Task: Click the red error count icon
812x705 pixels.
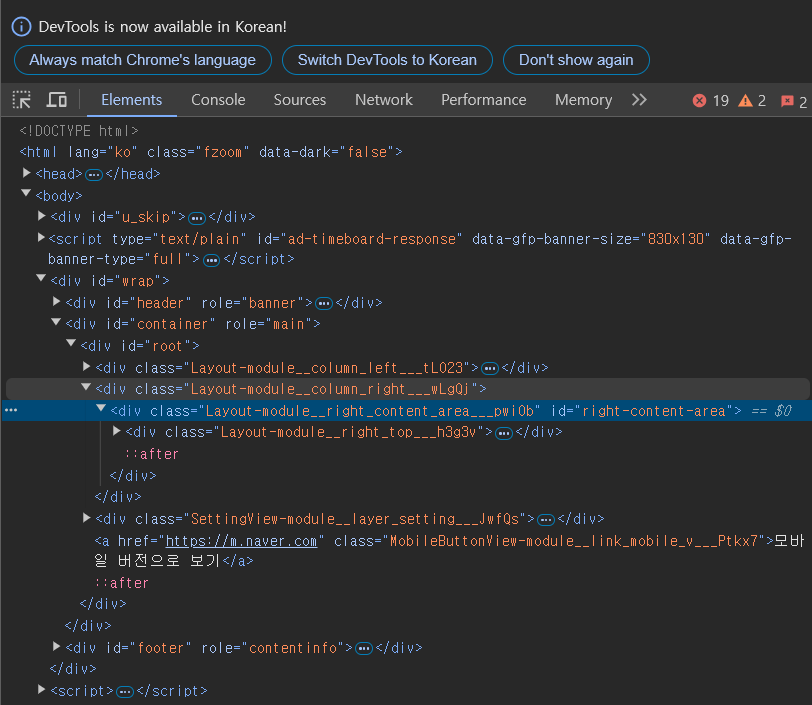Action: pyautogui.click(x=699, y=100)
